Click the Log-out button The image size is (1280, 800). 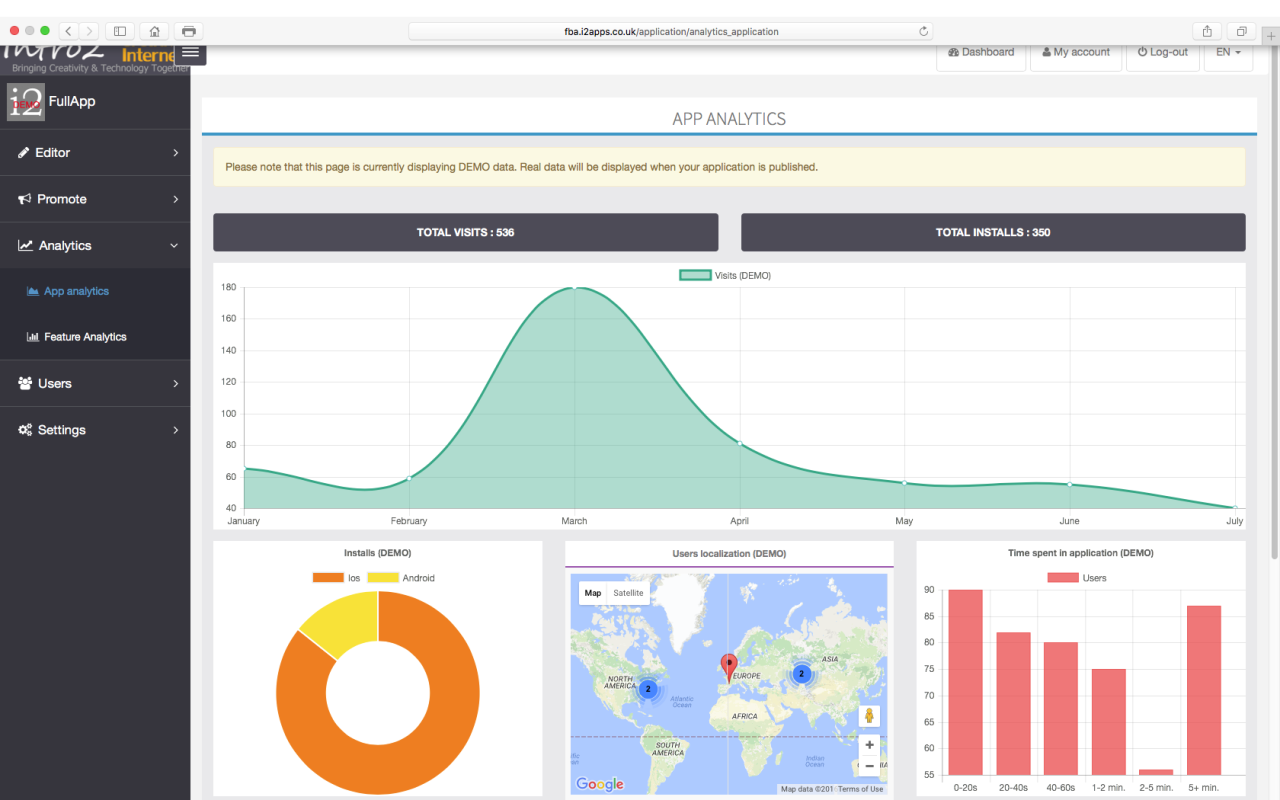1163,52
